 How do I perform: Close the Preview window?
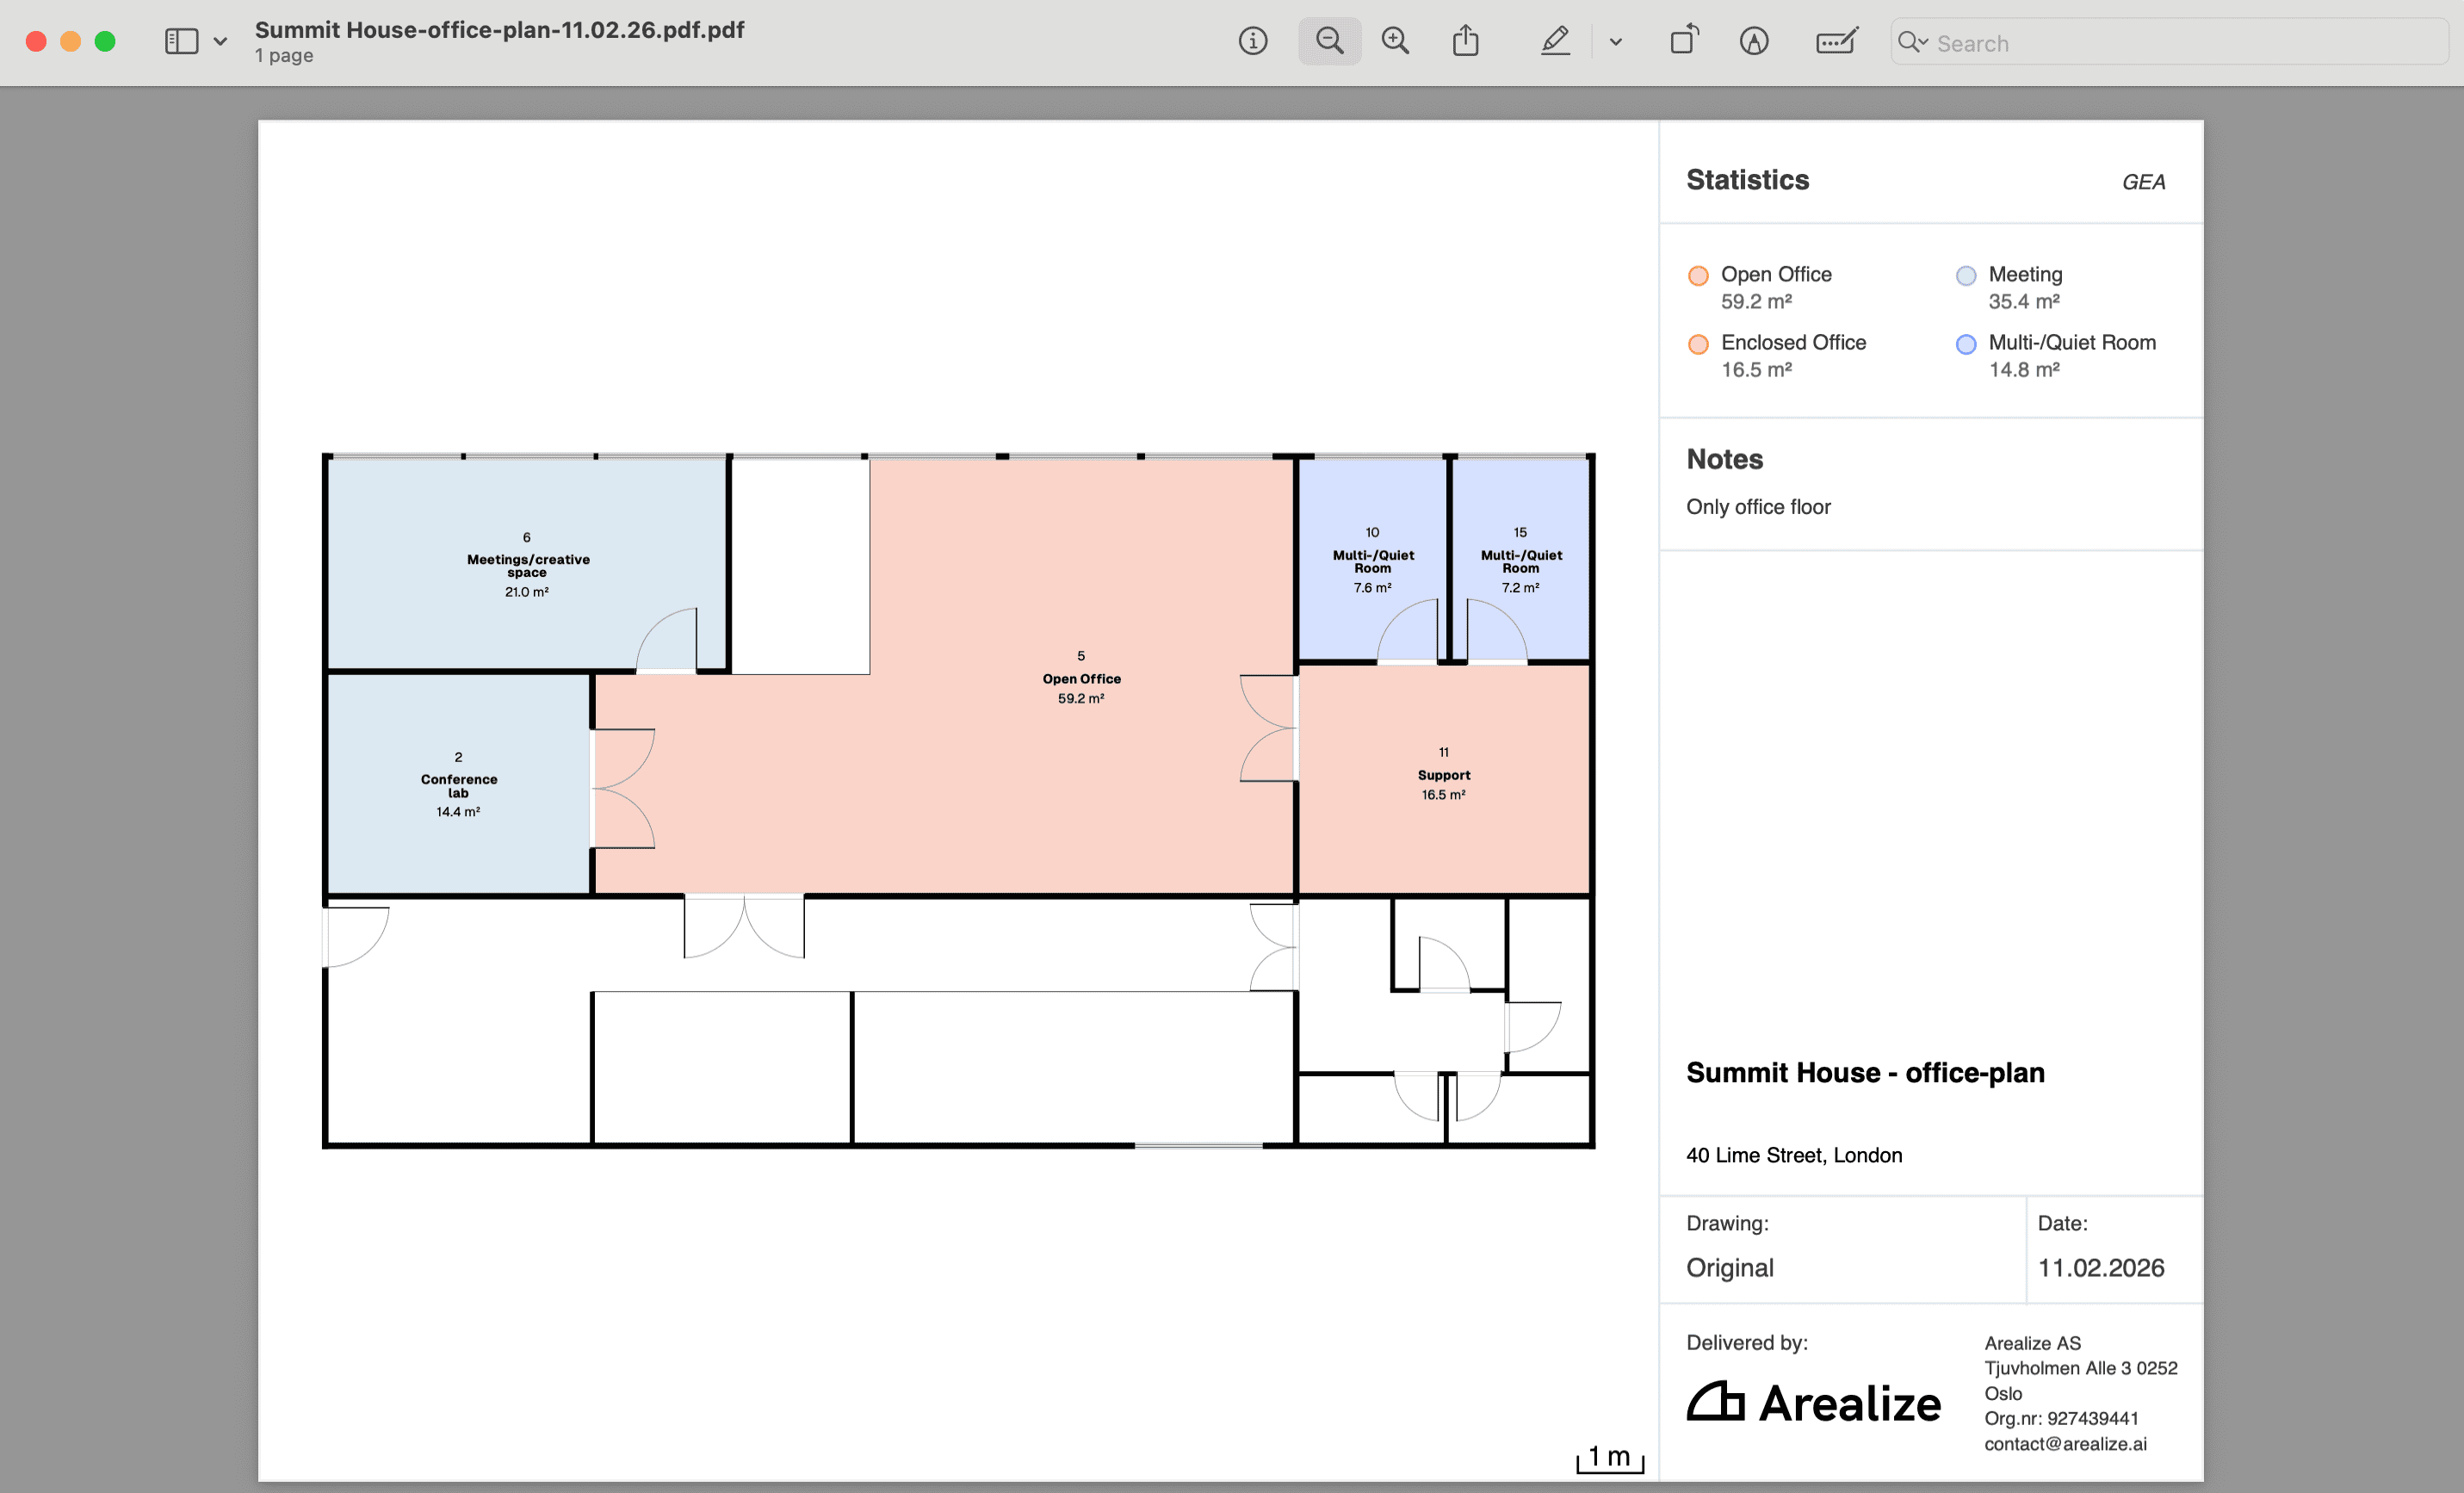click(36, 41)
